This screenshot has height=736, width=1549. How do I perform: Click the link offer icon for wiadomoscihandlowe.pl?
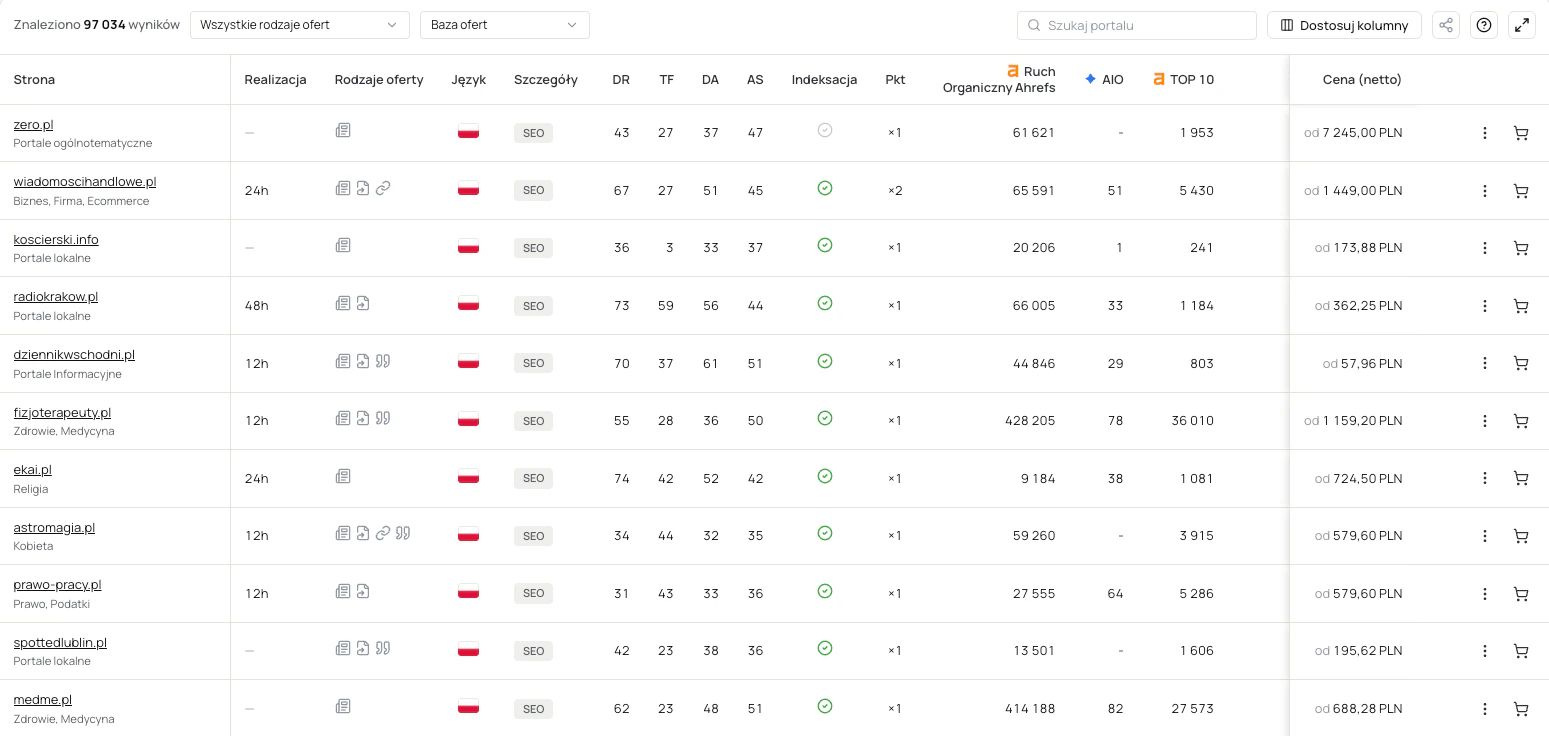[x=382, y=187]
